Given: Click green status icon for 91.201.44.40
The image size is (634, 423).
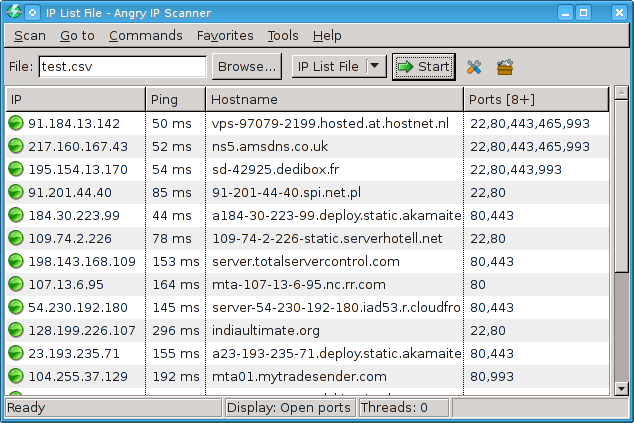Looking at the screenshot, I should click(x=16, y=192).
